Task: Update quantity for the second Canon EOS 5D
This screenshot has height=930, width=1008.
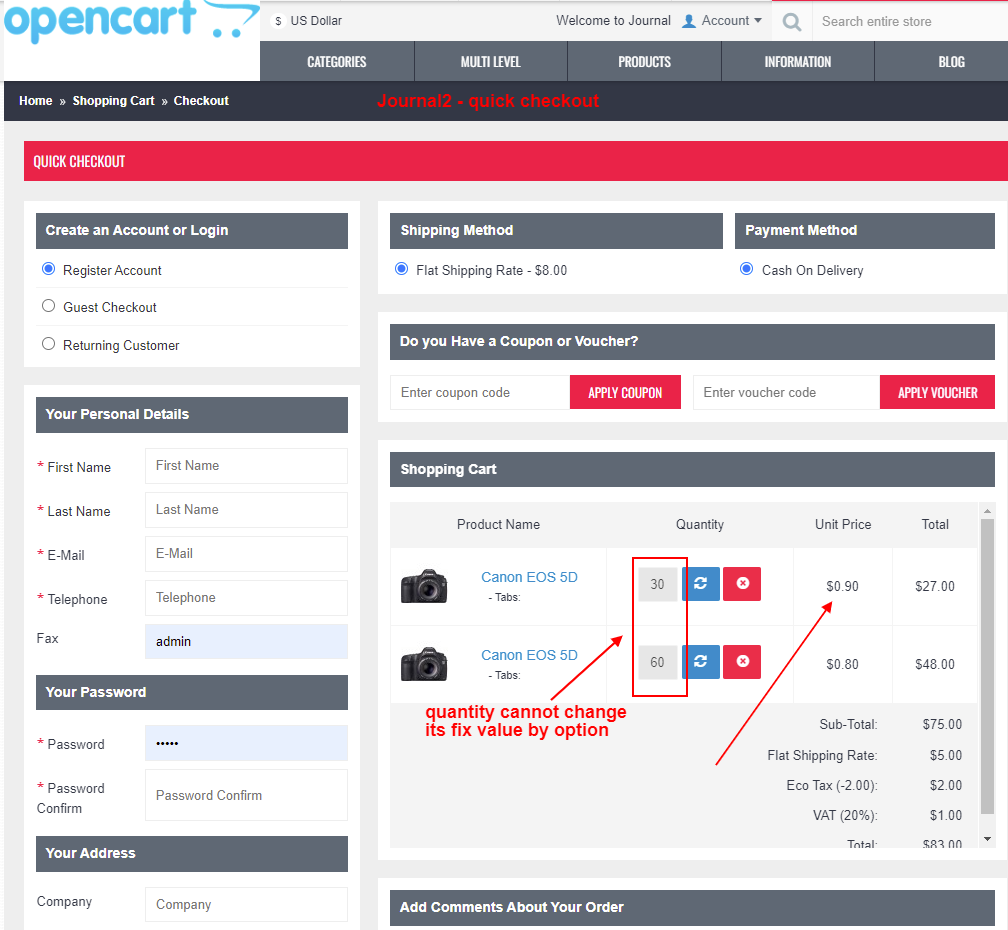Action: pyautogui.click(x=701, y=661)
